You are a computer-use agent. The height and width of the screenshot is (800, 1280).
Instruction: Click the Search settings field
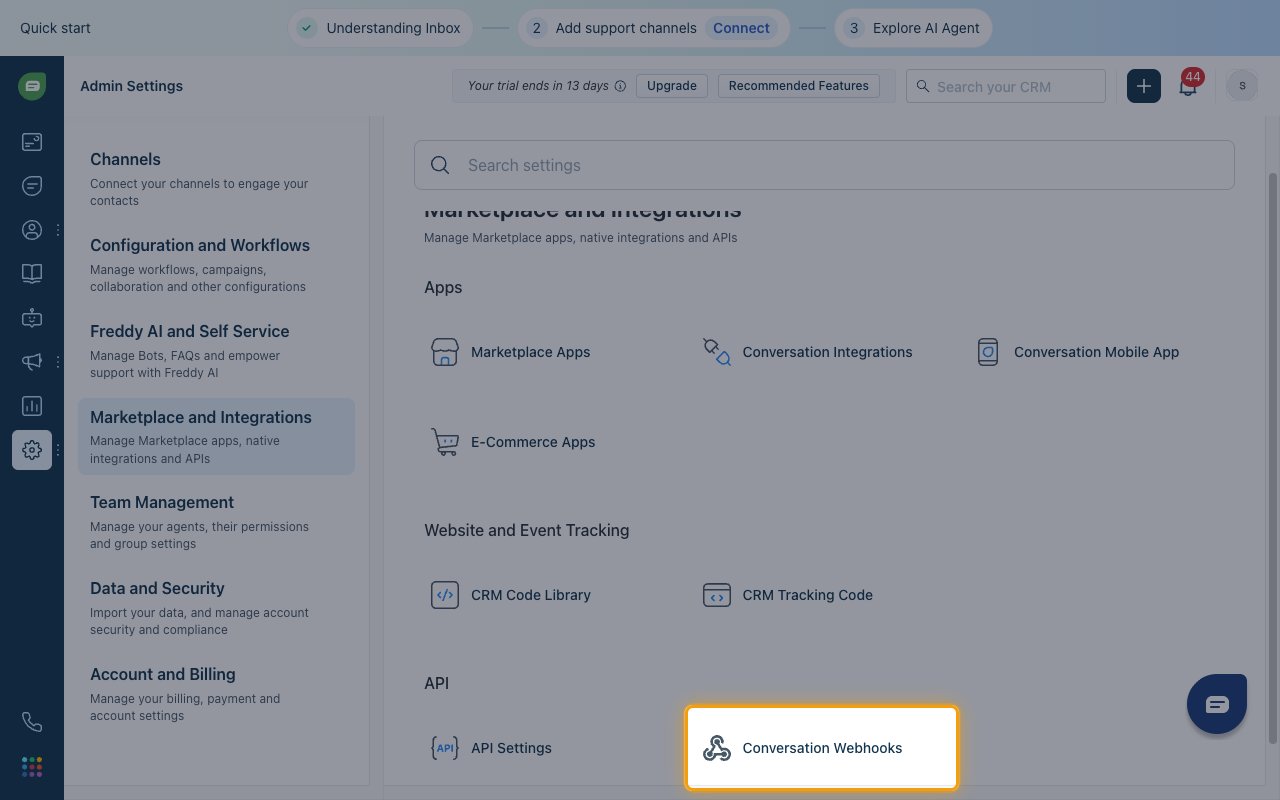pos(824,165)
